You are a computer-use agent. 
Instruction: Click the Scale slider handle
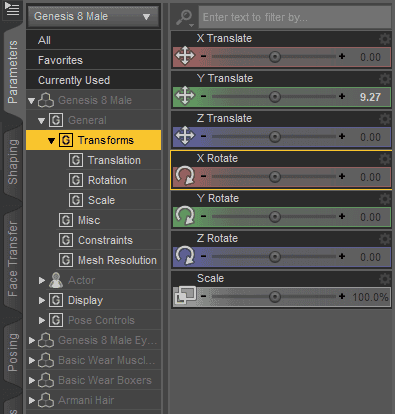[x=275, y=297]
